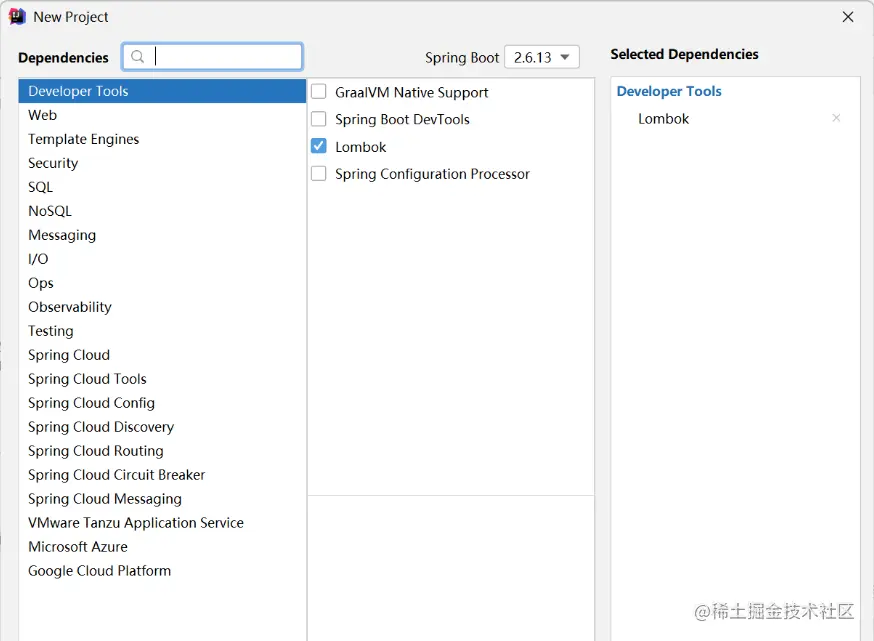Enable GraalVM Native Support checkbox
874x641 pixels.
tap(319, 91)
